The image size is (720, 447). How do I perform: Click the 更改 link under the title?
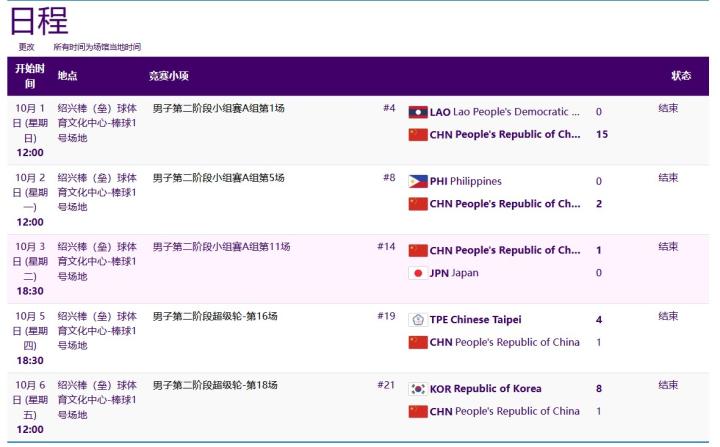pos(26,47)
